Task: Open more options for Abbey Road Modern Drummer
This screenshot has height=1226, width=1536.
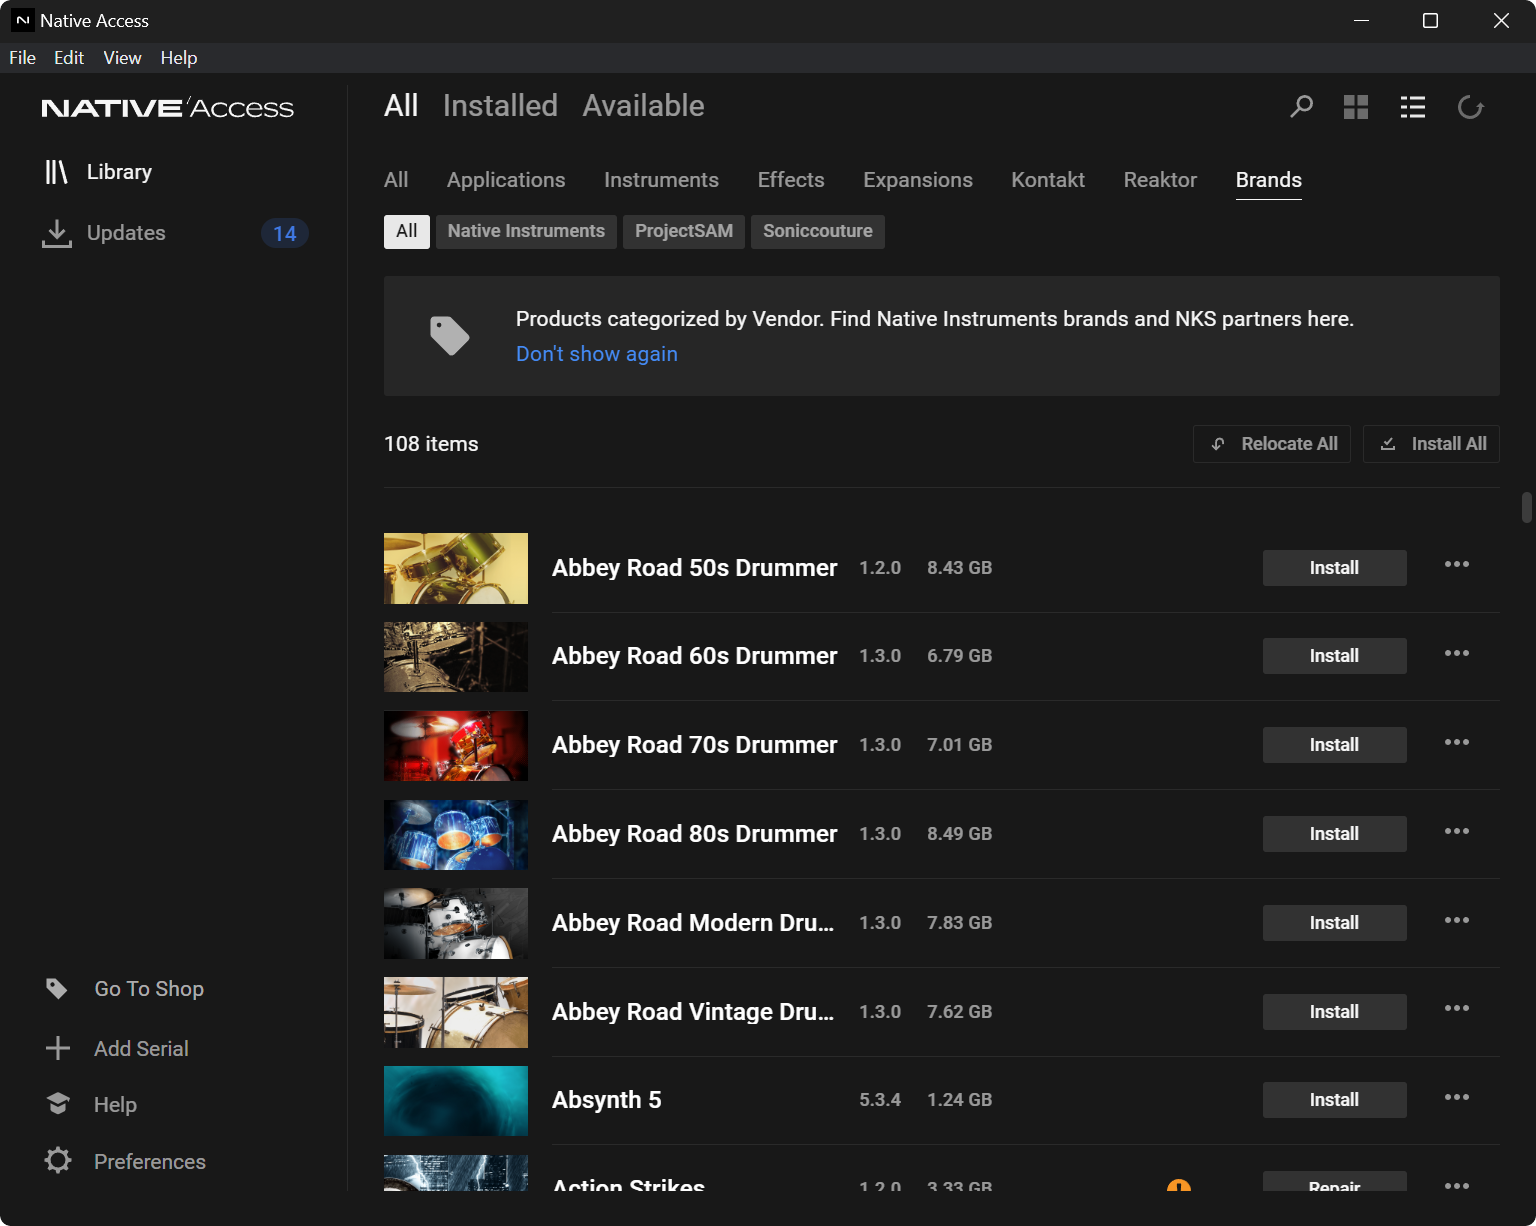Action: (x=1457, y=921)
